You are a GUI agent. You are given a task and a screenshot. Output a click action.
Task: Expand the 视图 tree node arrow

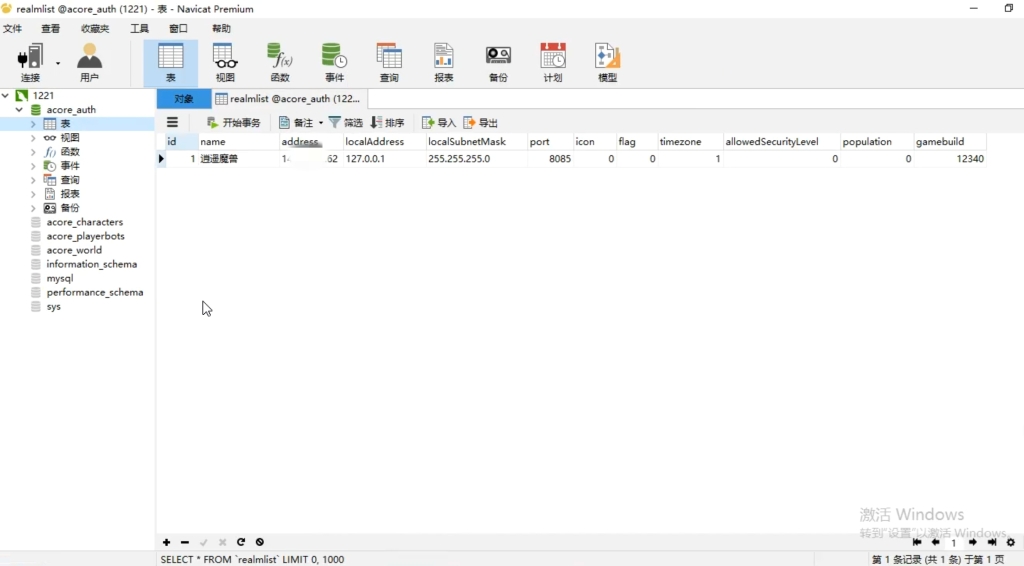33,138
